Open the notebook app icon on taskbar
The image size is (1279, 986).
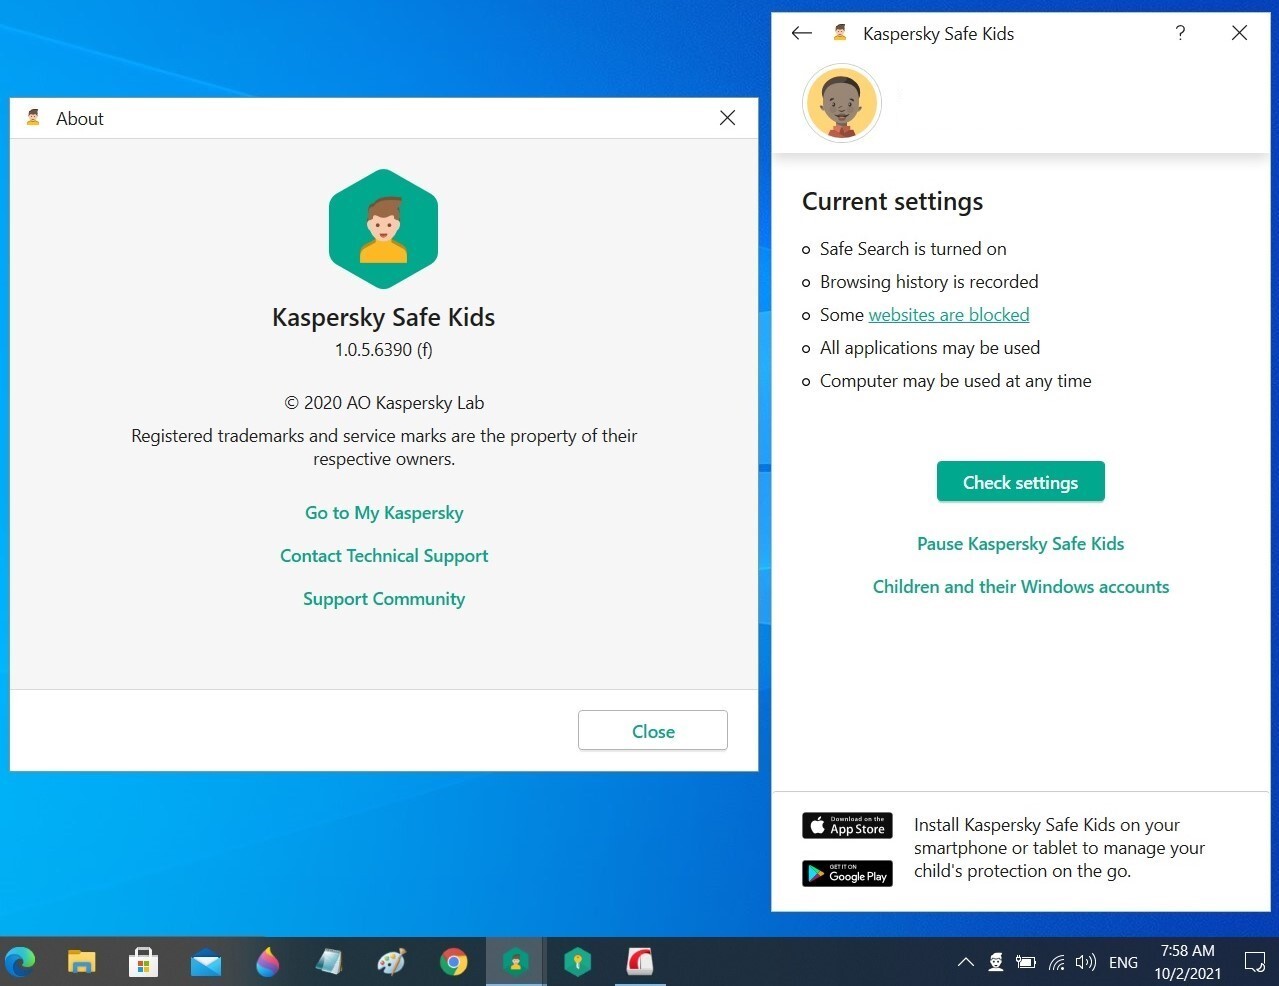tap(330, 962)
